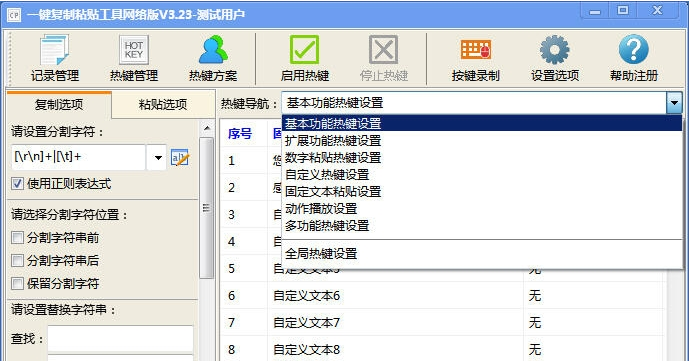The image size is (693, 361).
Task: Select 动作播放设置 from list
Action: coord(482,209)
